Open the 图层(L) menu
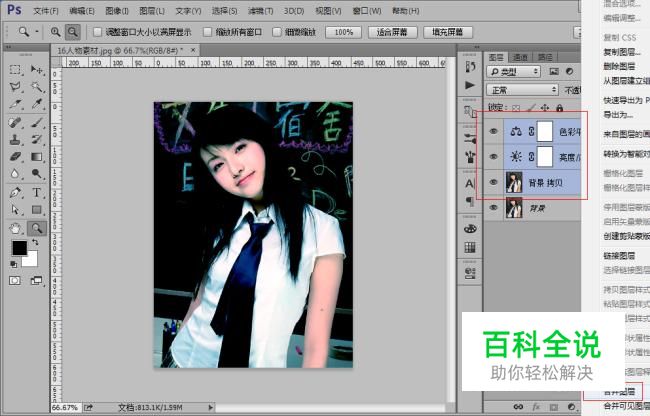The width and height of the screenshot is (650, 416). click(152, 11)
